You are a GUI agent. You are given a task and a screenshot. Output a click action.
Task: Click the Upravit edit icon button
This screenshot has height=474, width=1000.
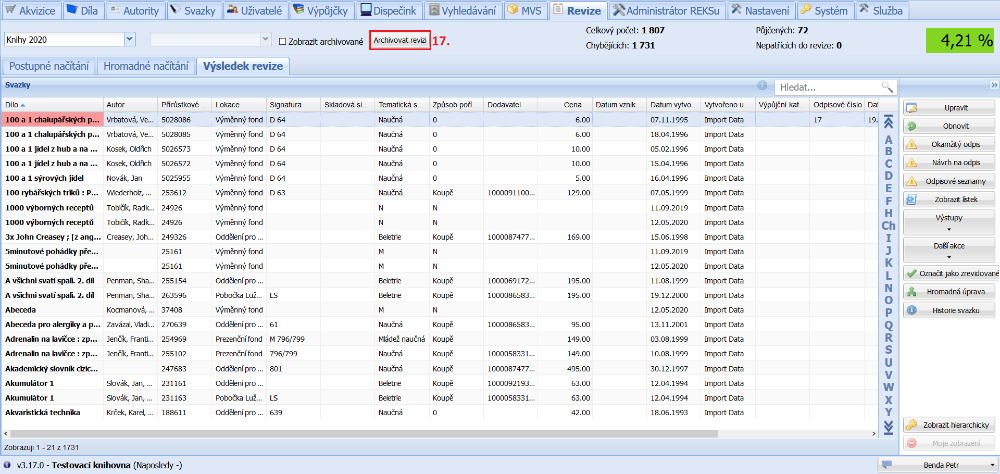(949, 108)
